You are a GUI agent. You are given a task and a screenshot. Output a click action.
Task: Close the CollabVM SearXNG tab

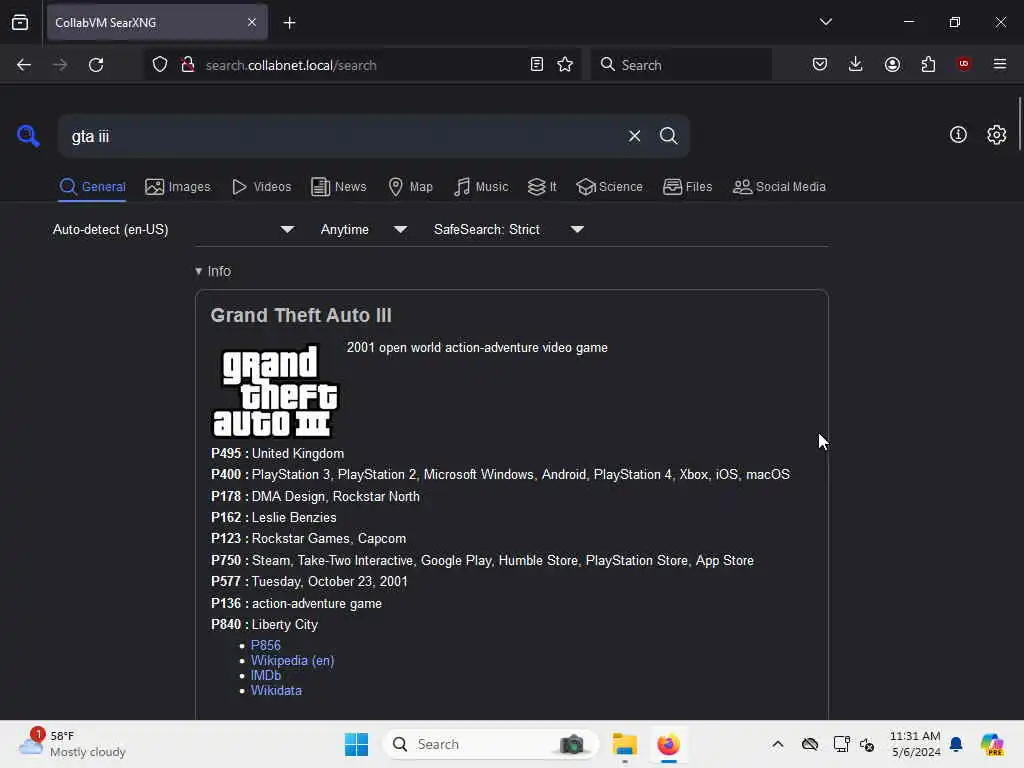pos(252,23)
